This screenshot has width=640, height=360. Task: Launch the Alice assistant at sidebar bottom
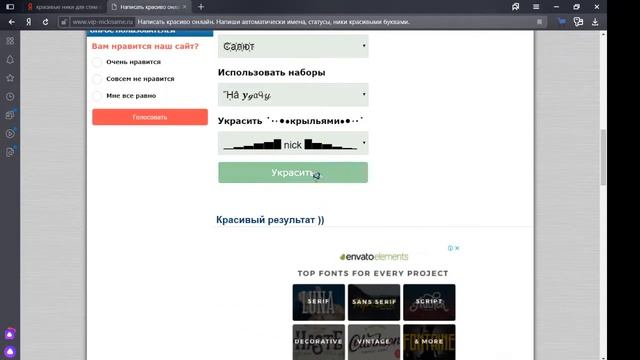pyautogui.click(x=10, y=351)
